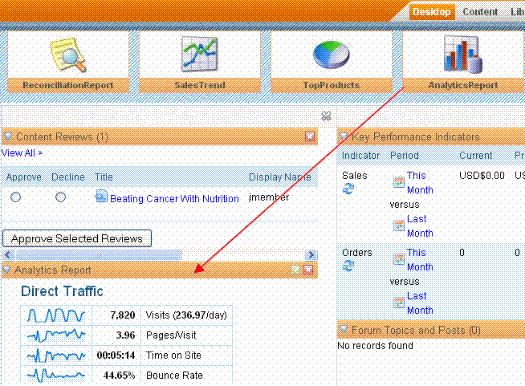525x386 pixels.
Task: Open the View All link
Action: point(22,153)
